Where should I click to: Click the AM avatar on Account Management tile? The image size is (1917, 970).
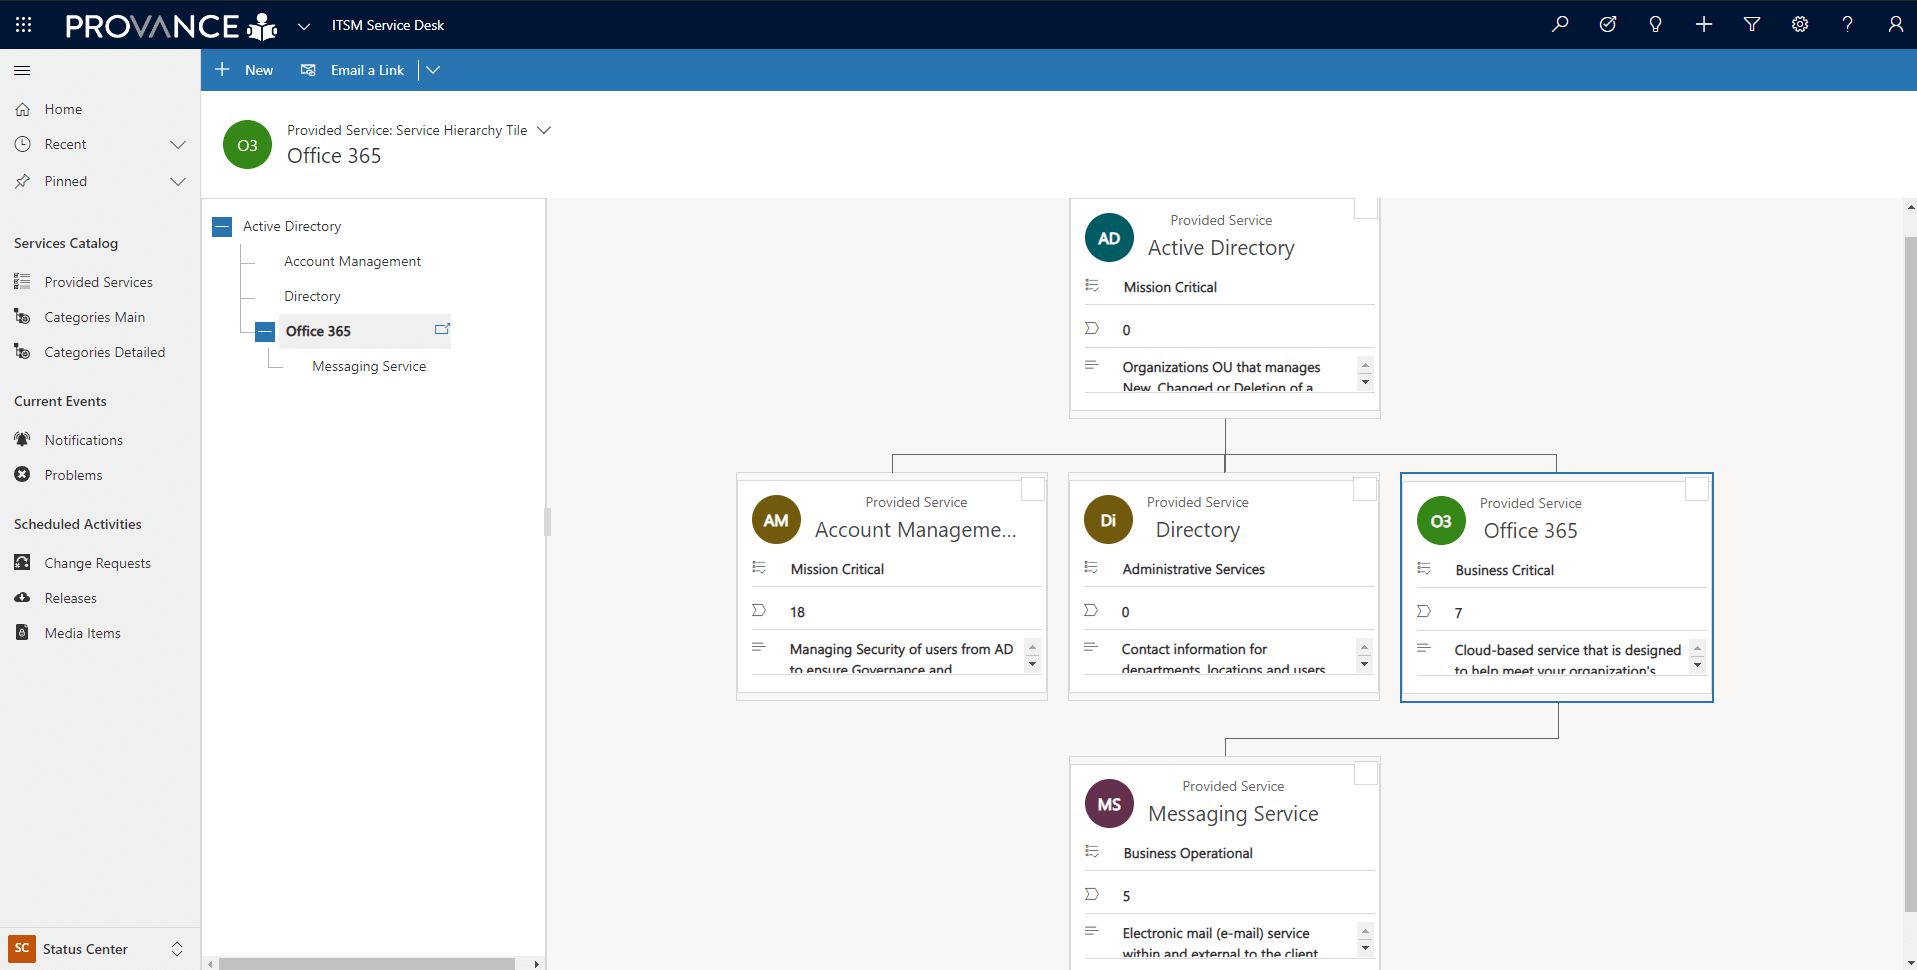pos(776,520)
